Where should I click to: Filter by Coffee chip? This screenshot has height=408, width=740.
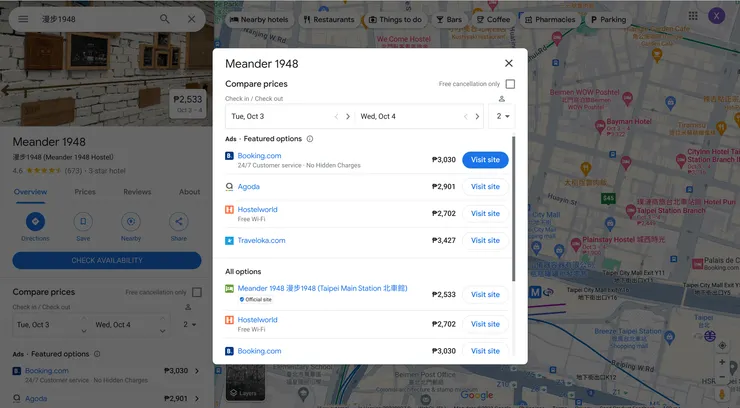tap(493, 20)
